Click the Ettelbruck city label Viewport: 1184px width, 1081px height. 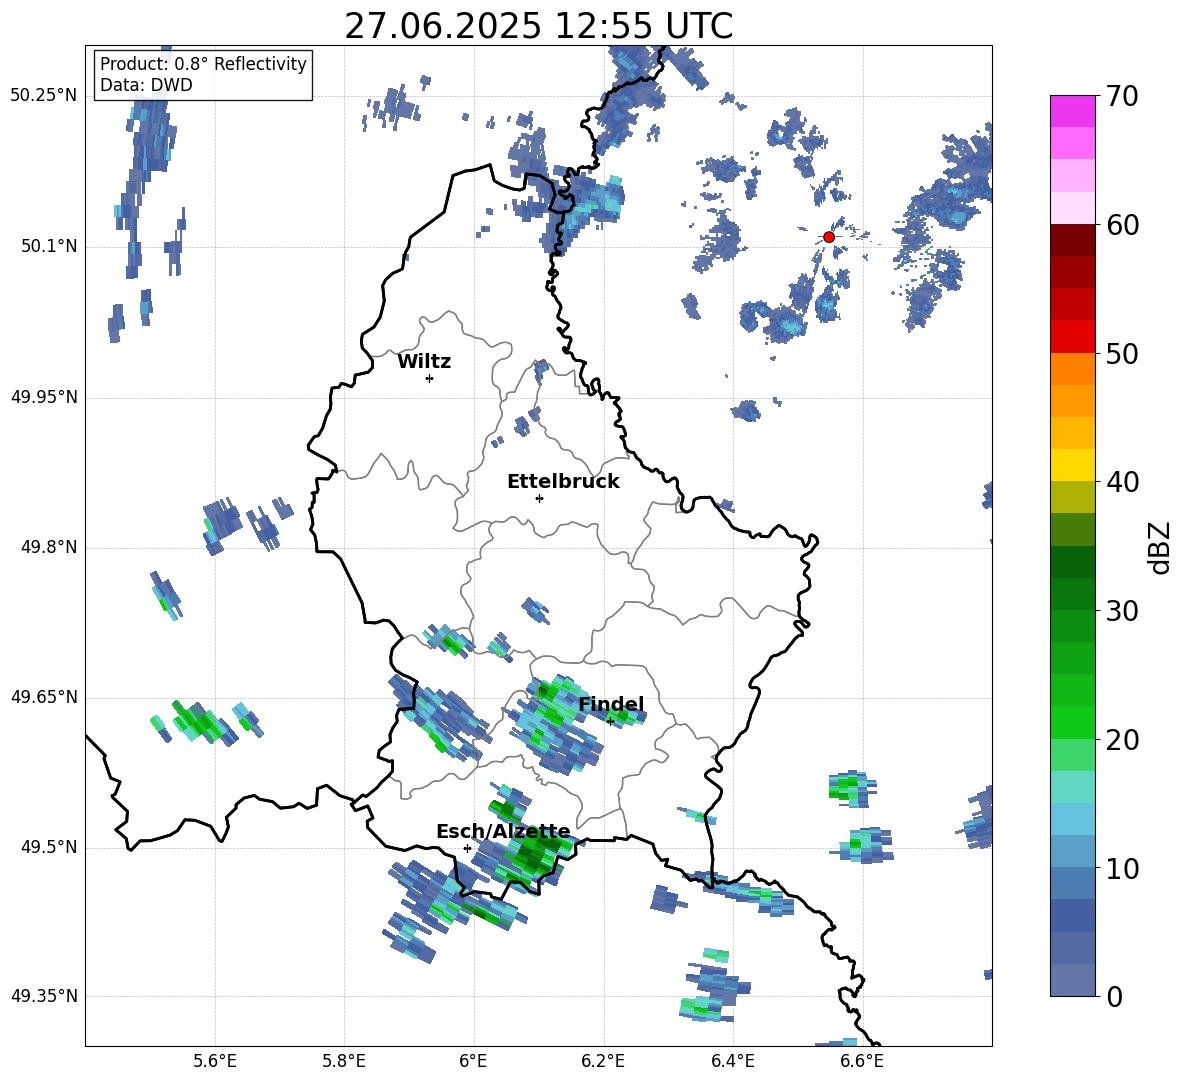point(563,482)
